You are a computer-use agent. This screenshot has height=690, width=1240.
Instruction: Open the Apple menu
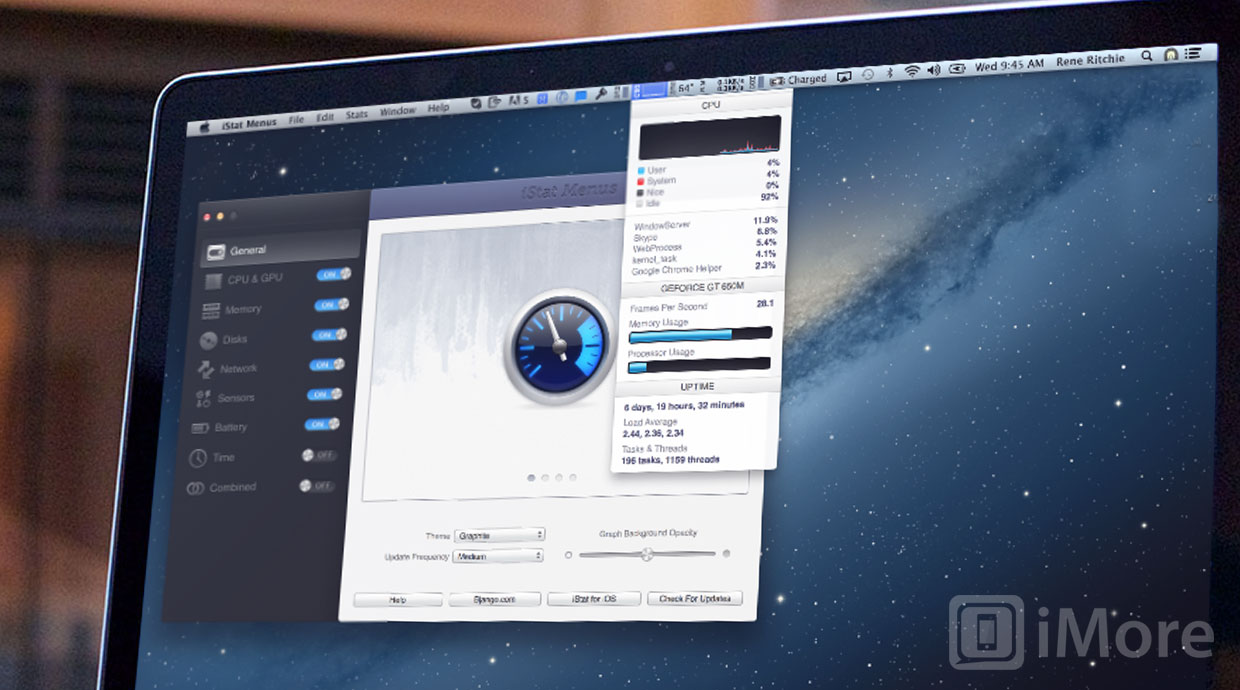click(x=205, y=127)
